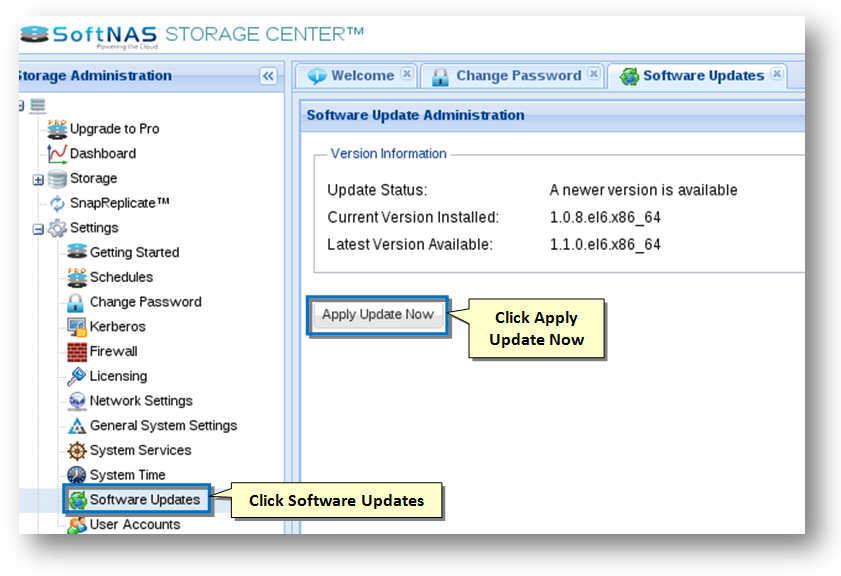Click the System Time clock icon

(77, 475)
